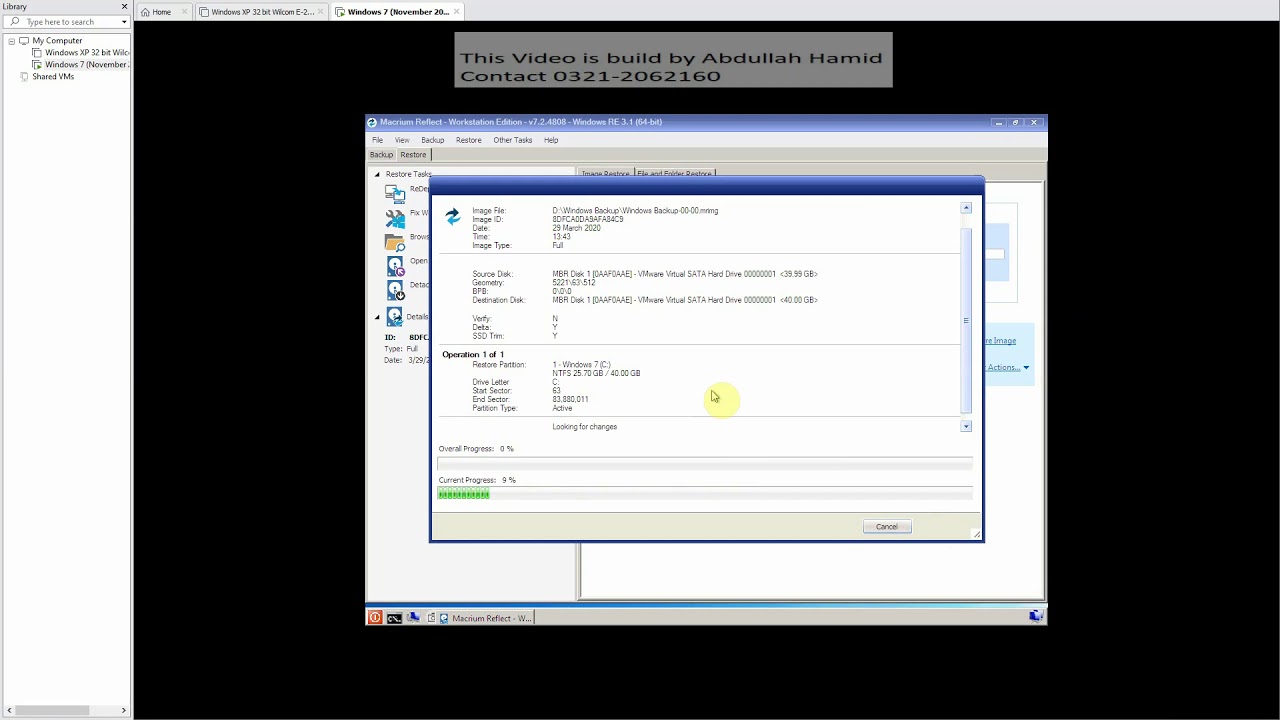
Task: Click the Open image disk icon
Action: click(395, 265)
